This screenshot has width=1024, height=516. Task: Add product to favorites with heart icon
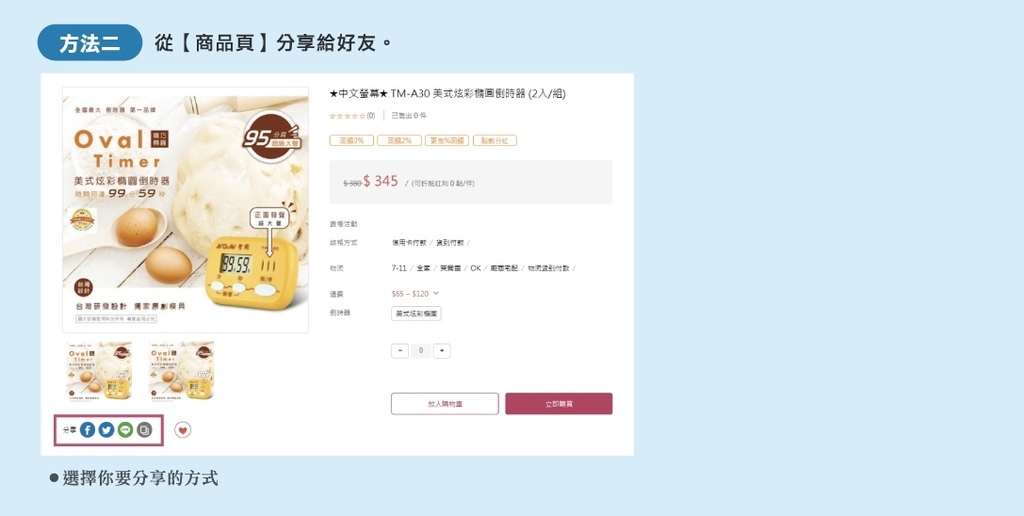coord(183,430)
